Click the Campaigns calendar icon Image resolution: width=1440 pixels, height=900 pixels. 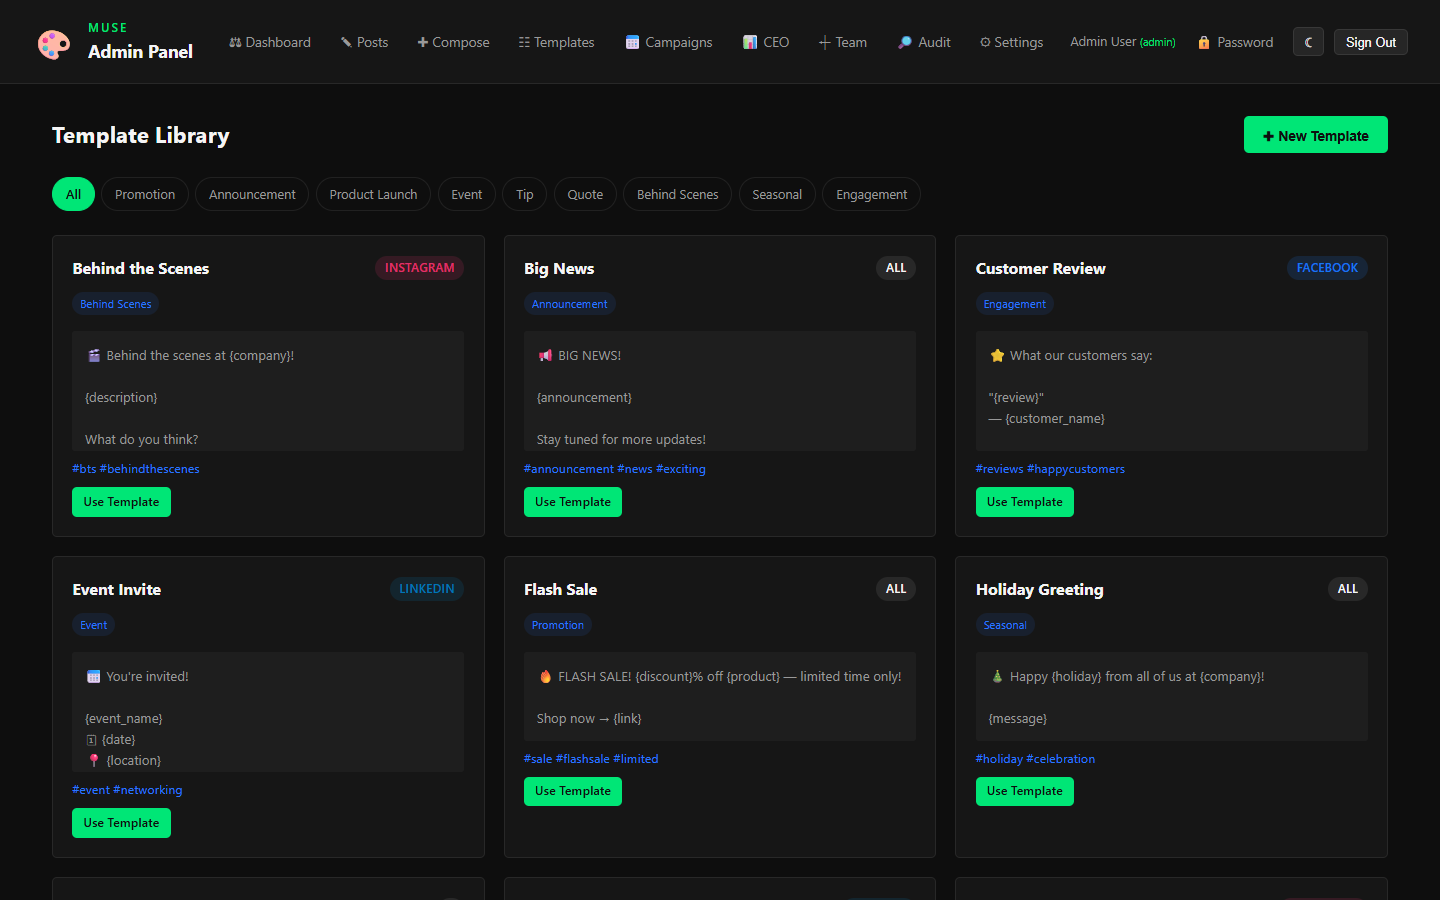pos(631,42)
